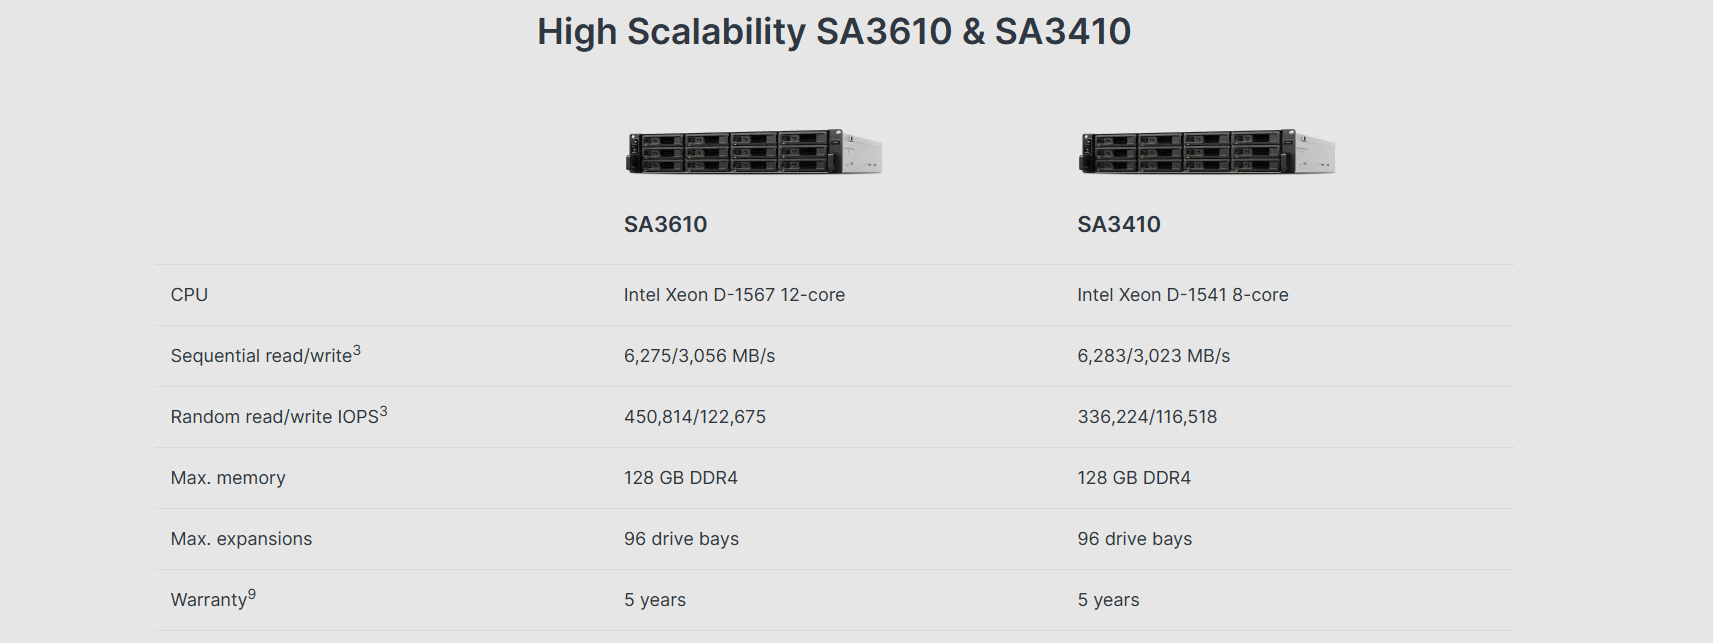
Task: Click the SA3610 server product image
Action: click(x=754, y=152)
